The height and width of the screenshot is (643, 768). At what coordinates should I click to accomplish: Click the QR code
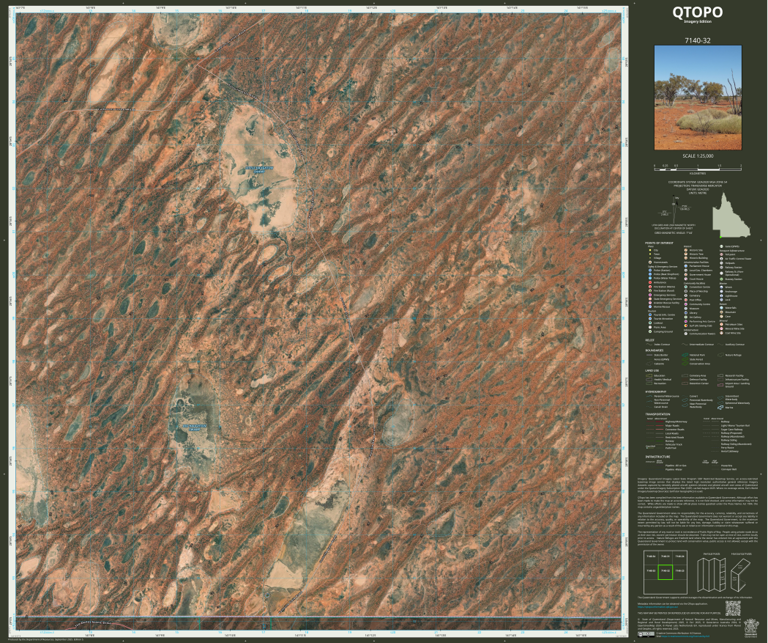(x=733, y=608)
